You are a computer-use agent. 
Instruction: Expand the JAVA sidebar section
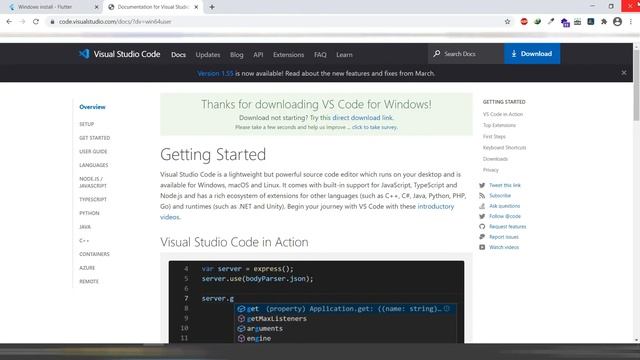click(x=85, y=227)
